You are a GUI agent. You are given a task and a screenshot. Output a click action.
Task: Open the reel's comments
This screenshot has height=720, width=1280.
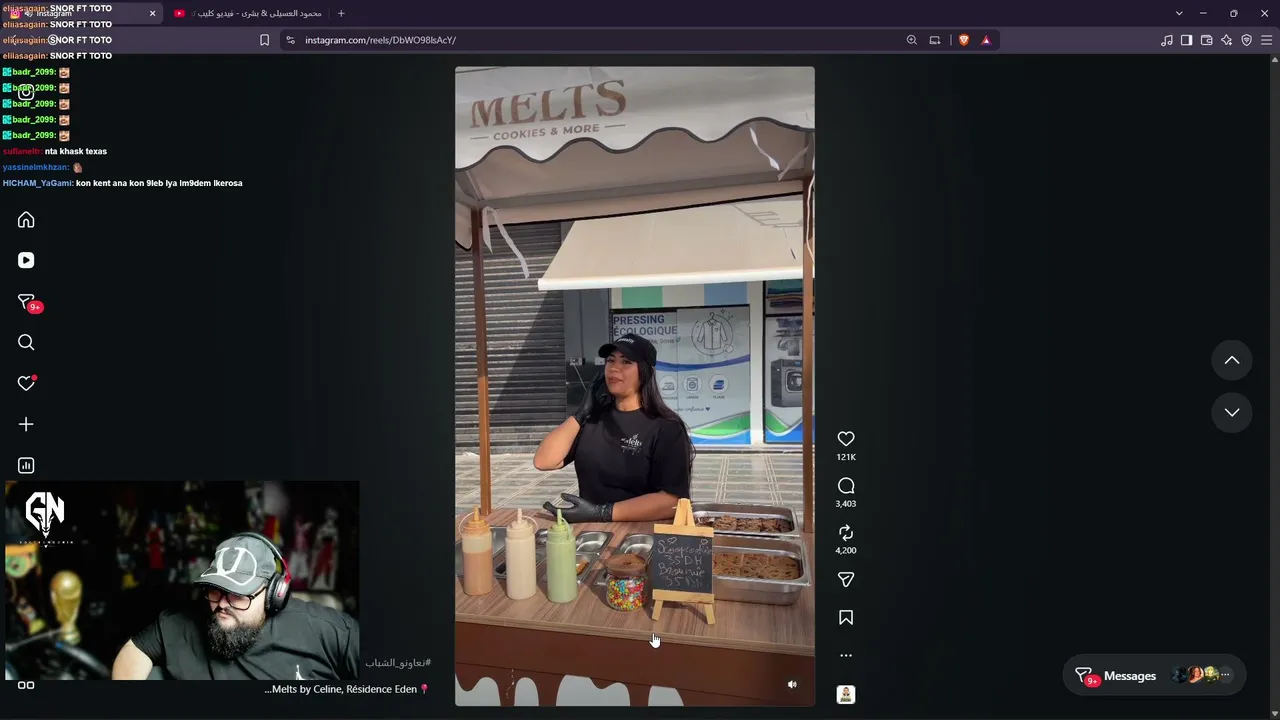point(846,486)
